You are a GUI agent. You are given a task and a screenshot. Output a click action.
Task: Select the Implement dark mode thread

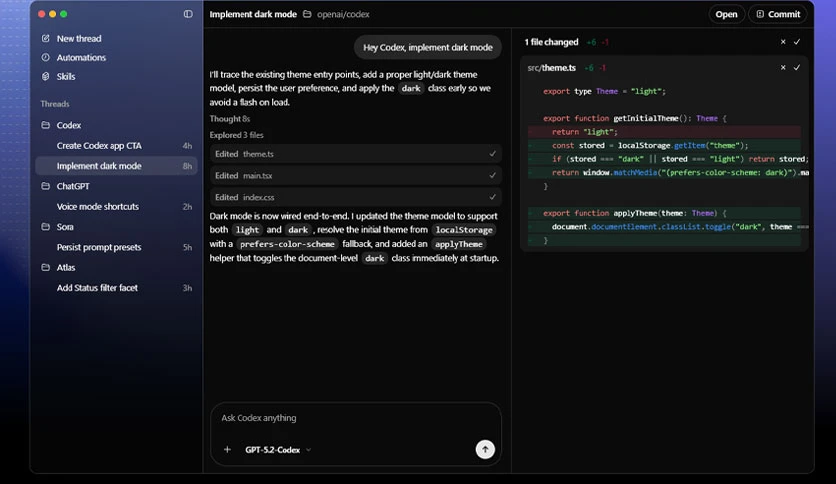pyautogui.click(x=116, y=166)
